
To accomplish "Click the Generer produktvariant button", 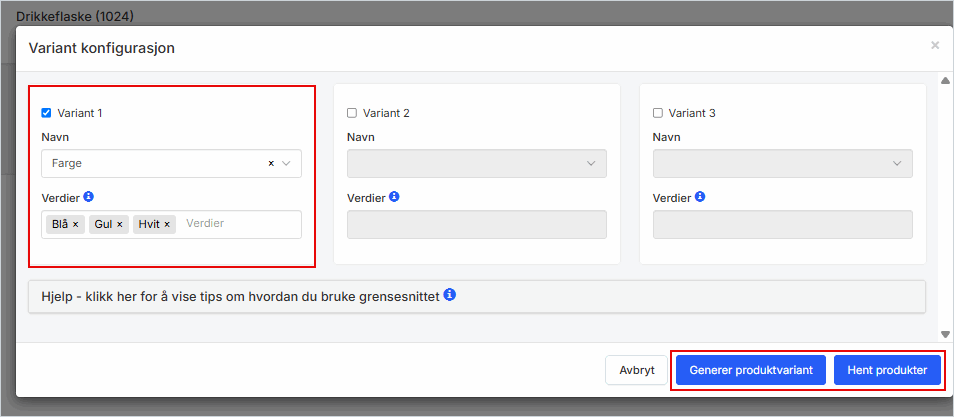I will [750, 370].
